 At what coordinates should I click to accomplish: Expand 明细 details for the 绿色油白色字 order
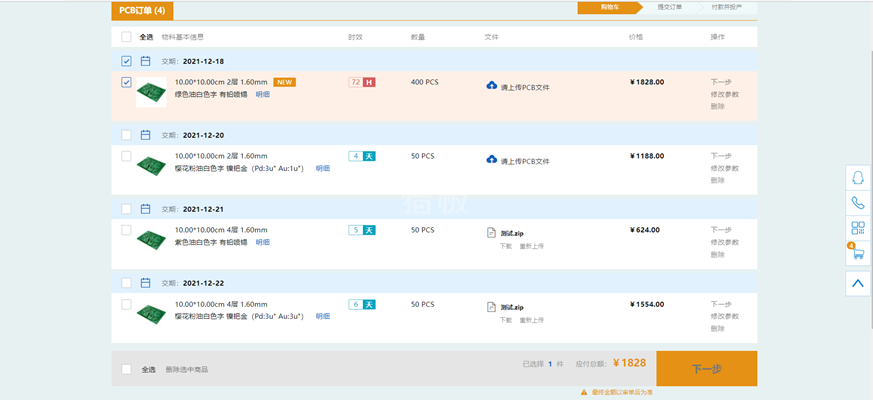click(262, 94)
